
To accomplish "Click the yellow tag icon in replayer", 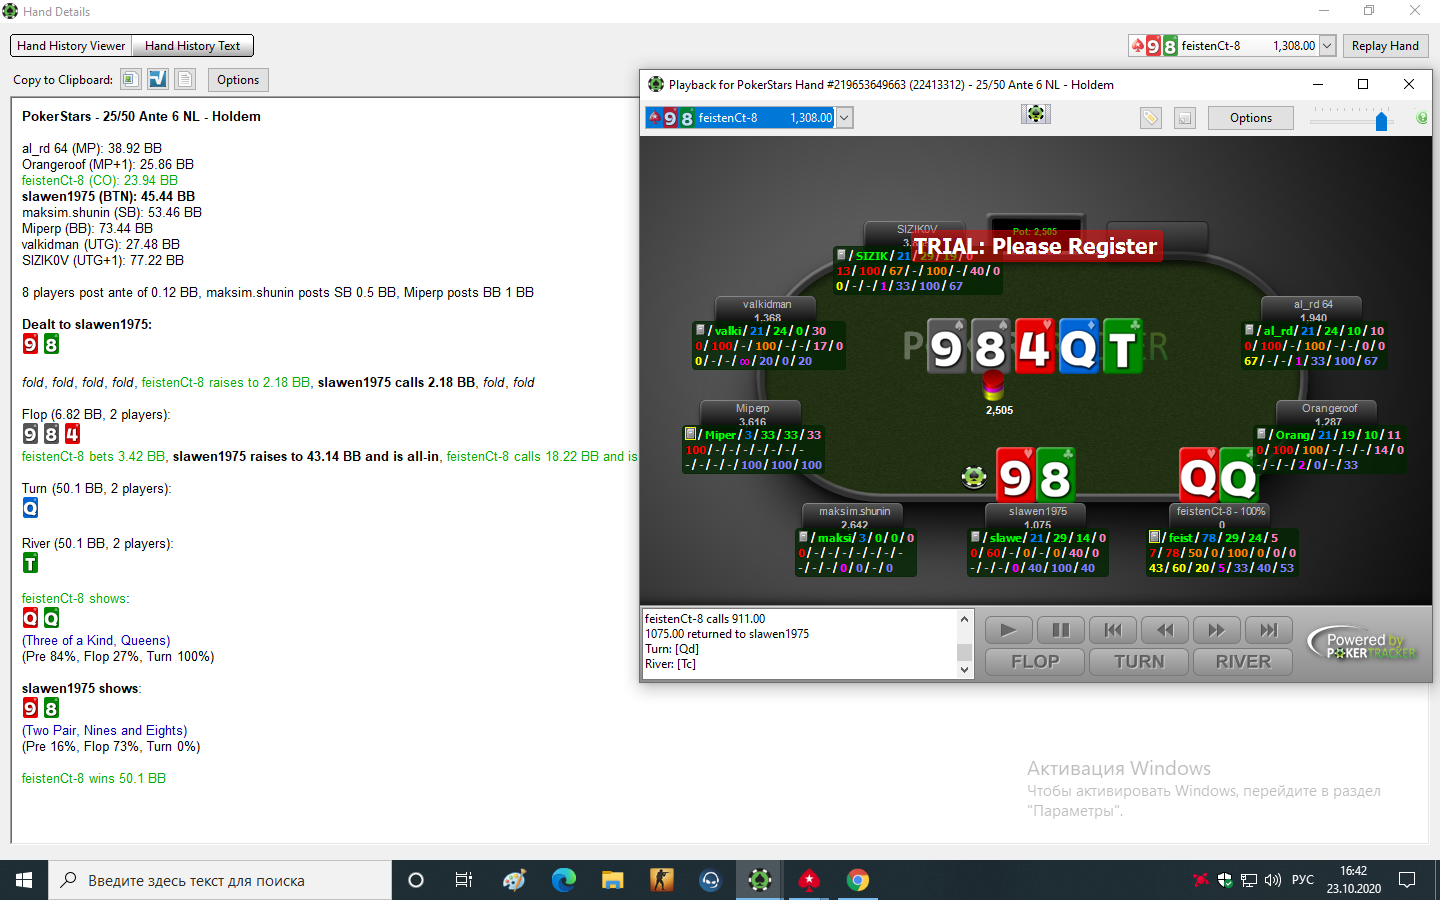I will click(x=1151, y=118).
